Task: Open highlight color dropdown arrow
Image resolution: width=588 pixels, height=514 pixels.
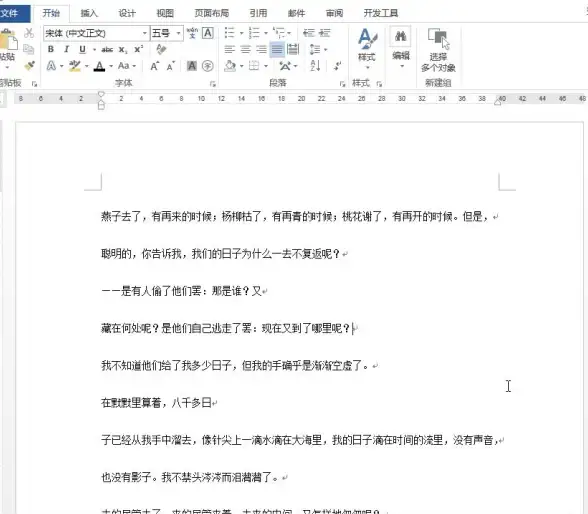Action: click(87, 66)
